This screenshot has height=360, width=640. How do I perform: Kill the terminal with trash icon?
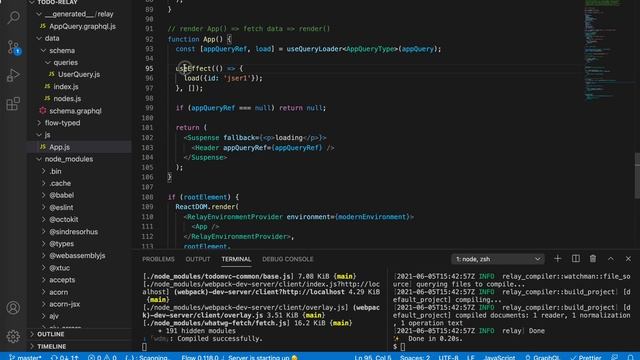point(593,259)
